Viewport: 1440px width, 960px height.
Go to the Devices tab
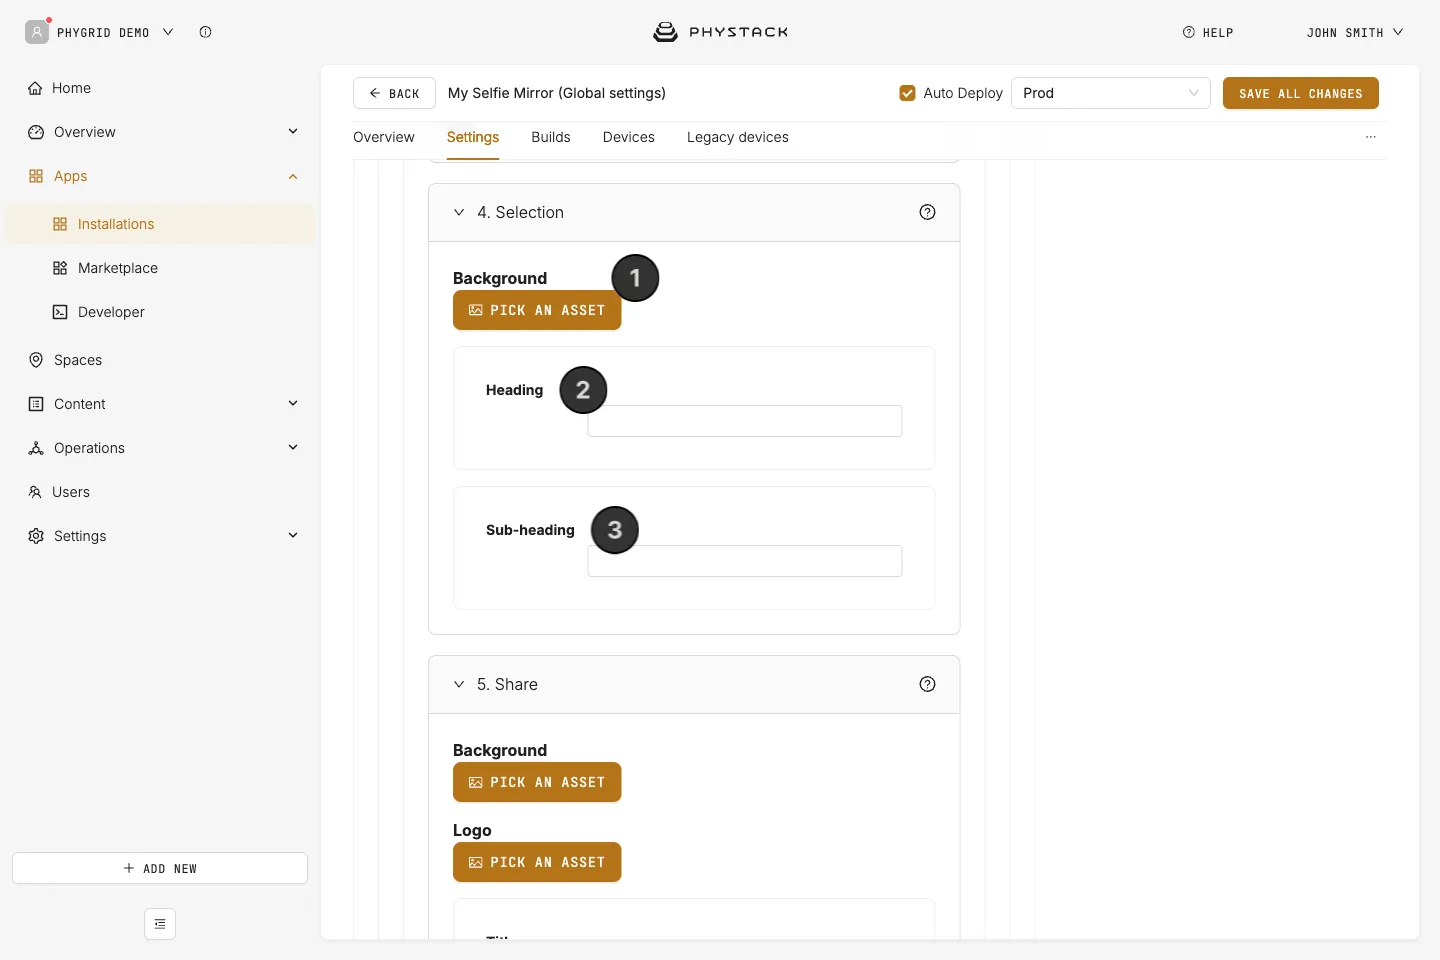(x=629, y=137)
